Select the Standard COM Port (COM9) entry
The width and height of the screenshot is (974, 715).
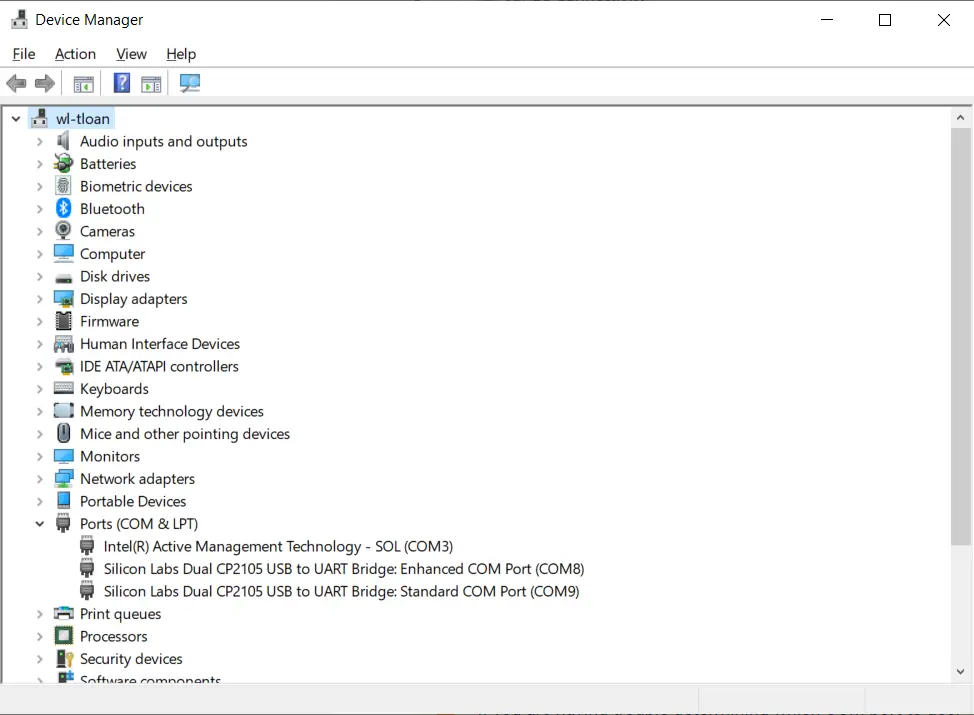341,591
